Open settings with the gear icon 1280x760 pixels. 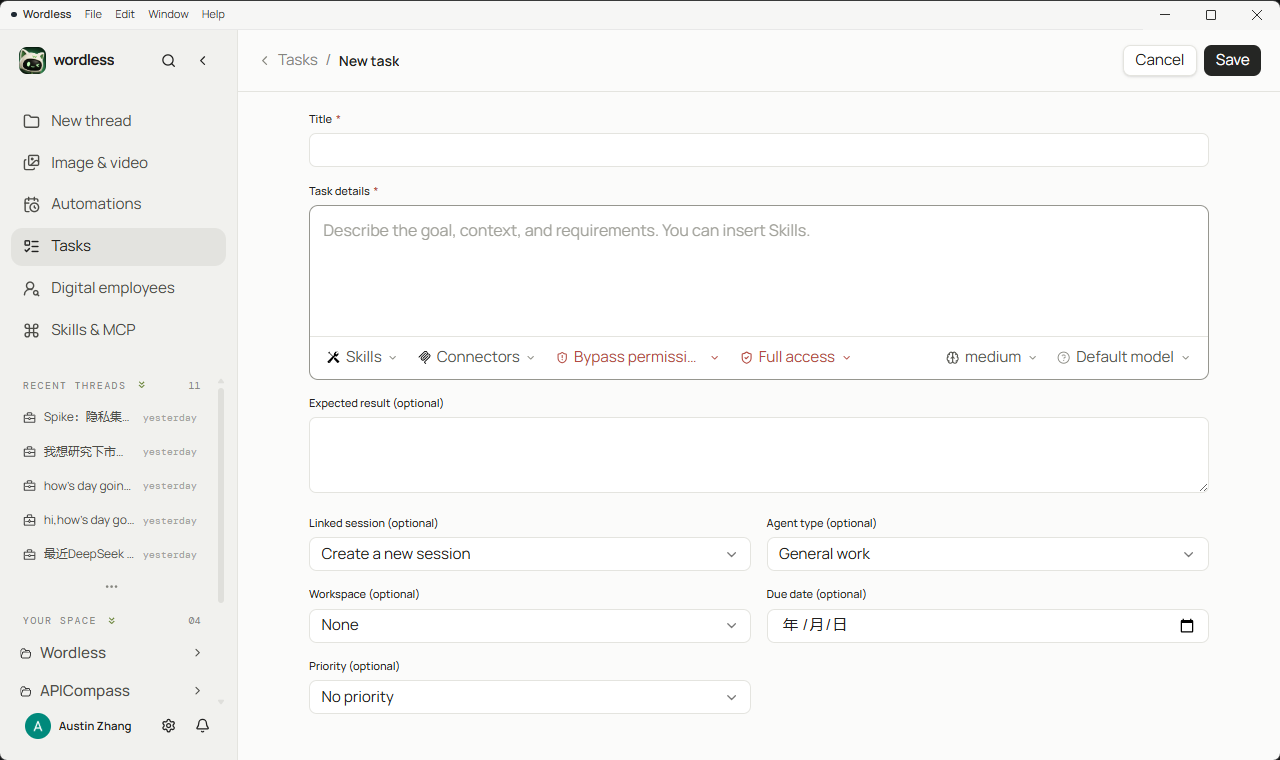(169, 726)
